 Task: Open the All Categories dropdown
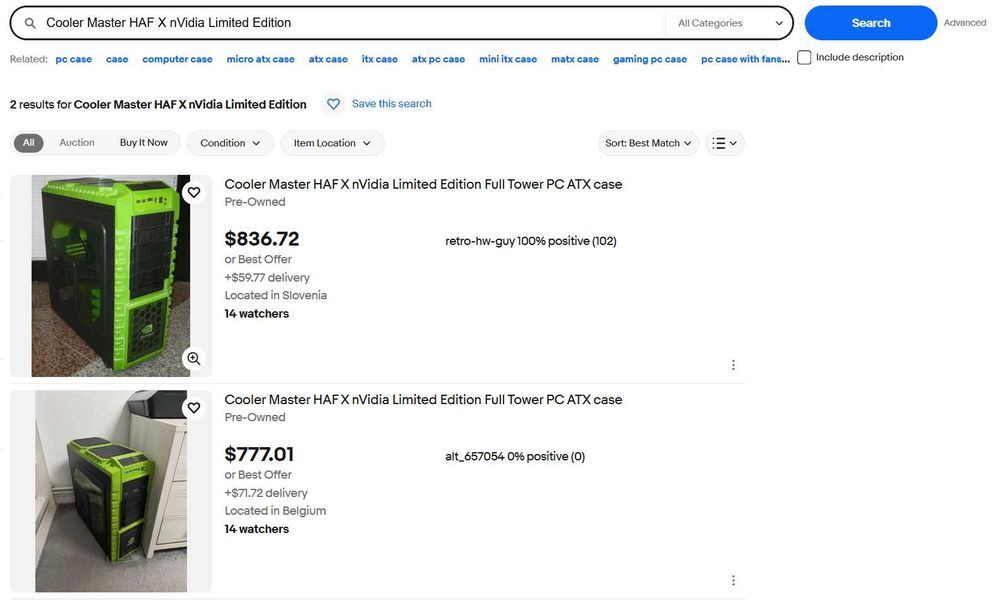[730, 23]
